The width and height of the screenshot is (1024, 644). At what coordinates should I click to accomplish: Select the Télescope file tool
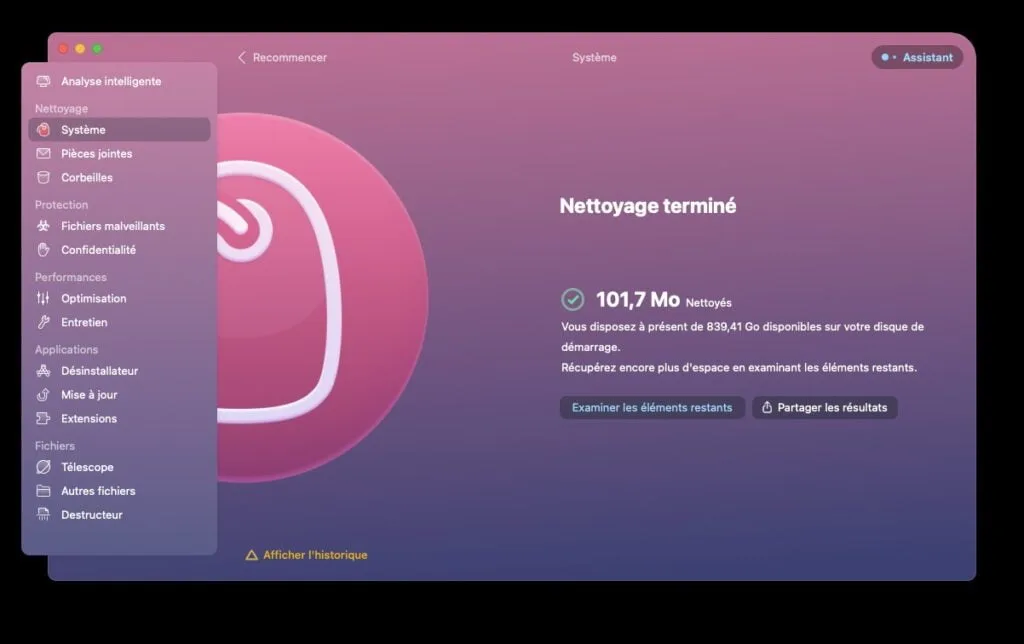coord(44,467)
